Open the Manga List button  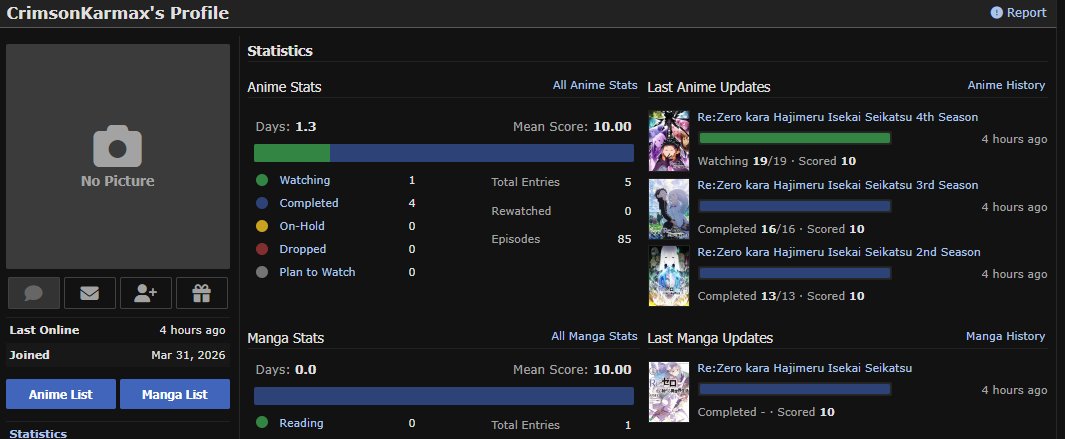tap(175, 394)
